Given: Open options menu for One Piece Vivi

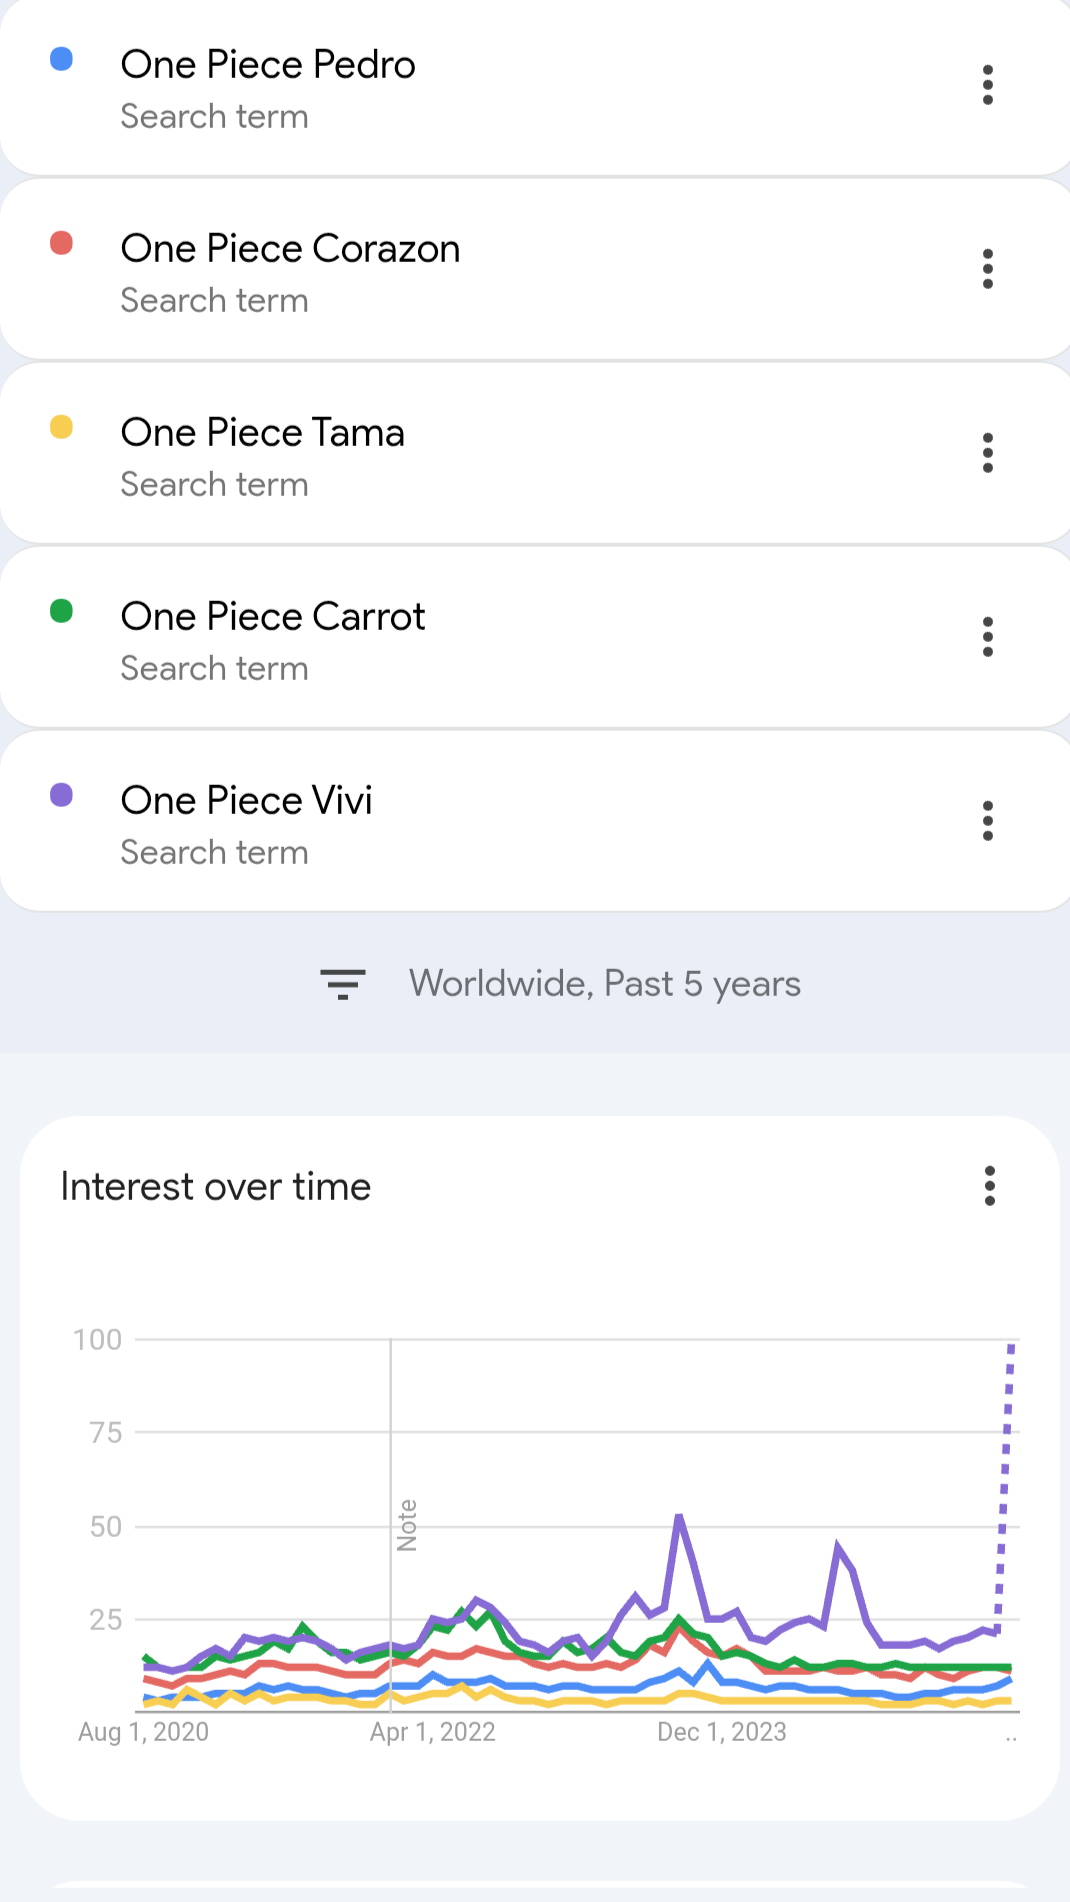Looking at the screenshot, I should (987, 821).
